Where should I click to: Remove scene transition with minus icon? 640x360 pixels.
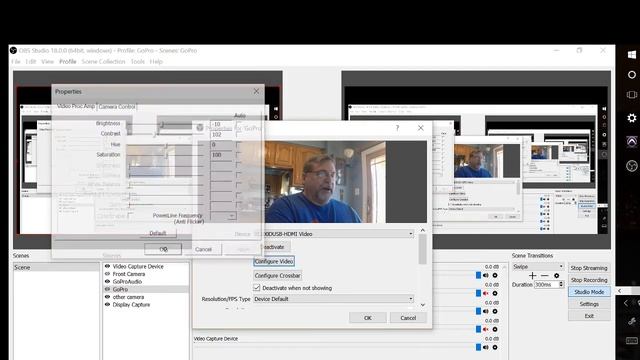[544, 276]
